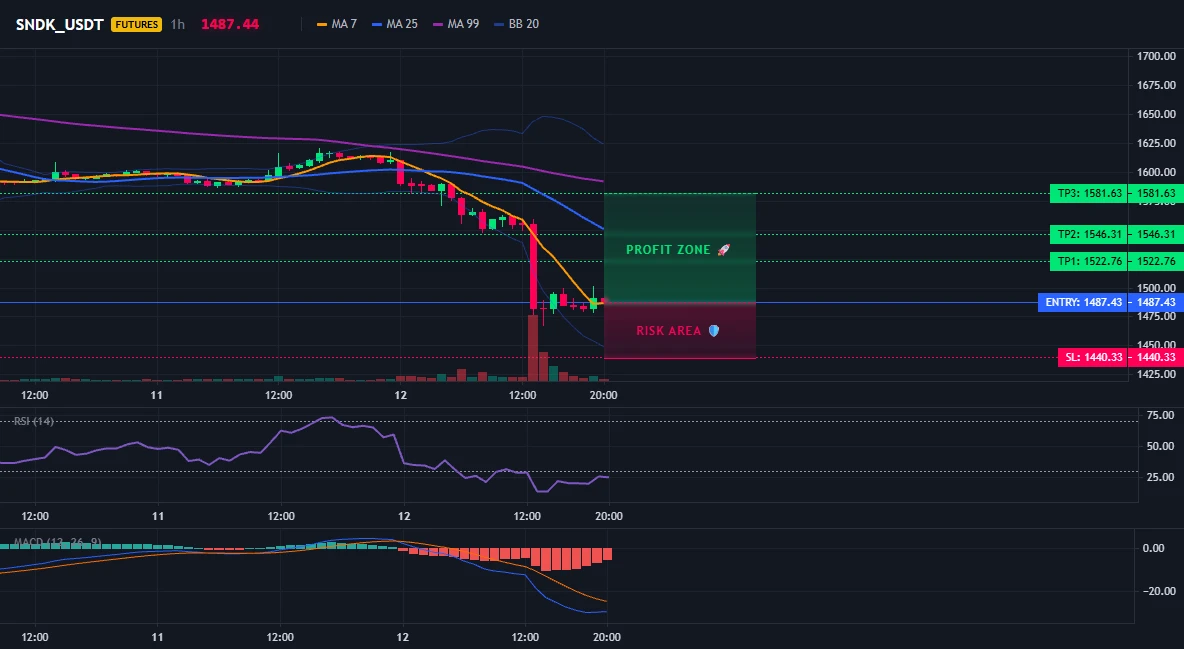Click 1650.00 on the price axis
The width and height of the screenshot is (1184, 649).
coord(1156,114)
